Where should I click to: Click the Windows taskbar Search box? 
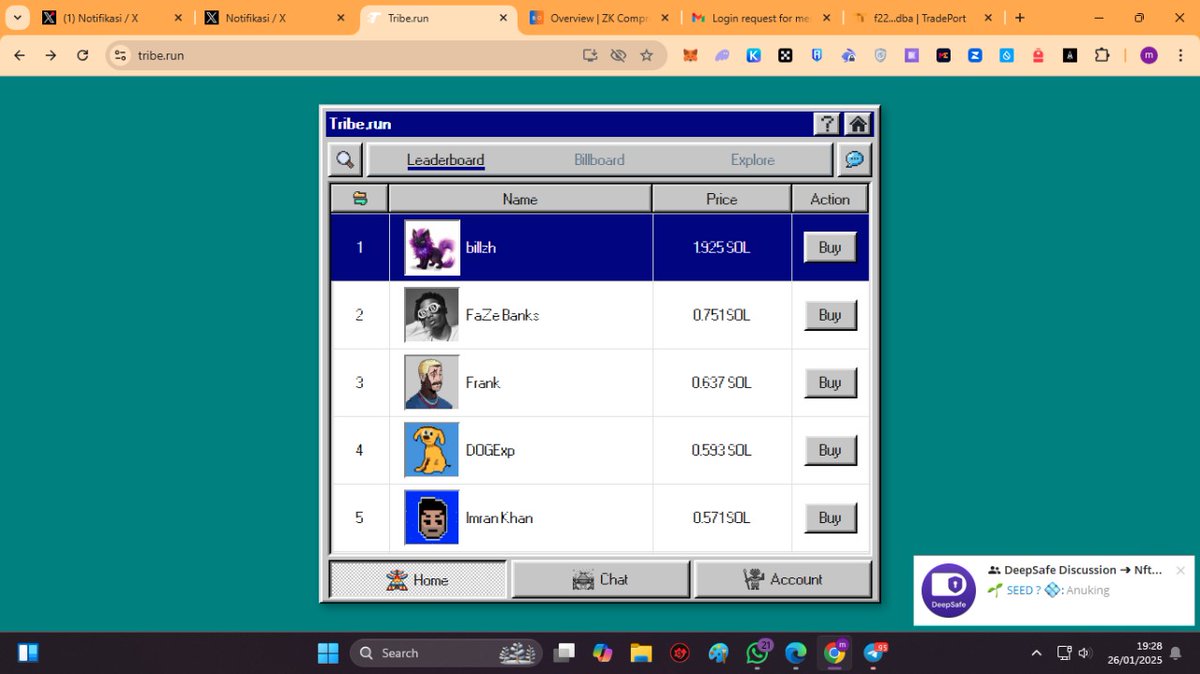(x=446, y=653)
